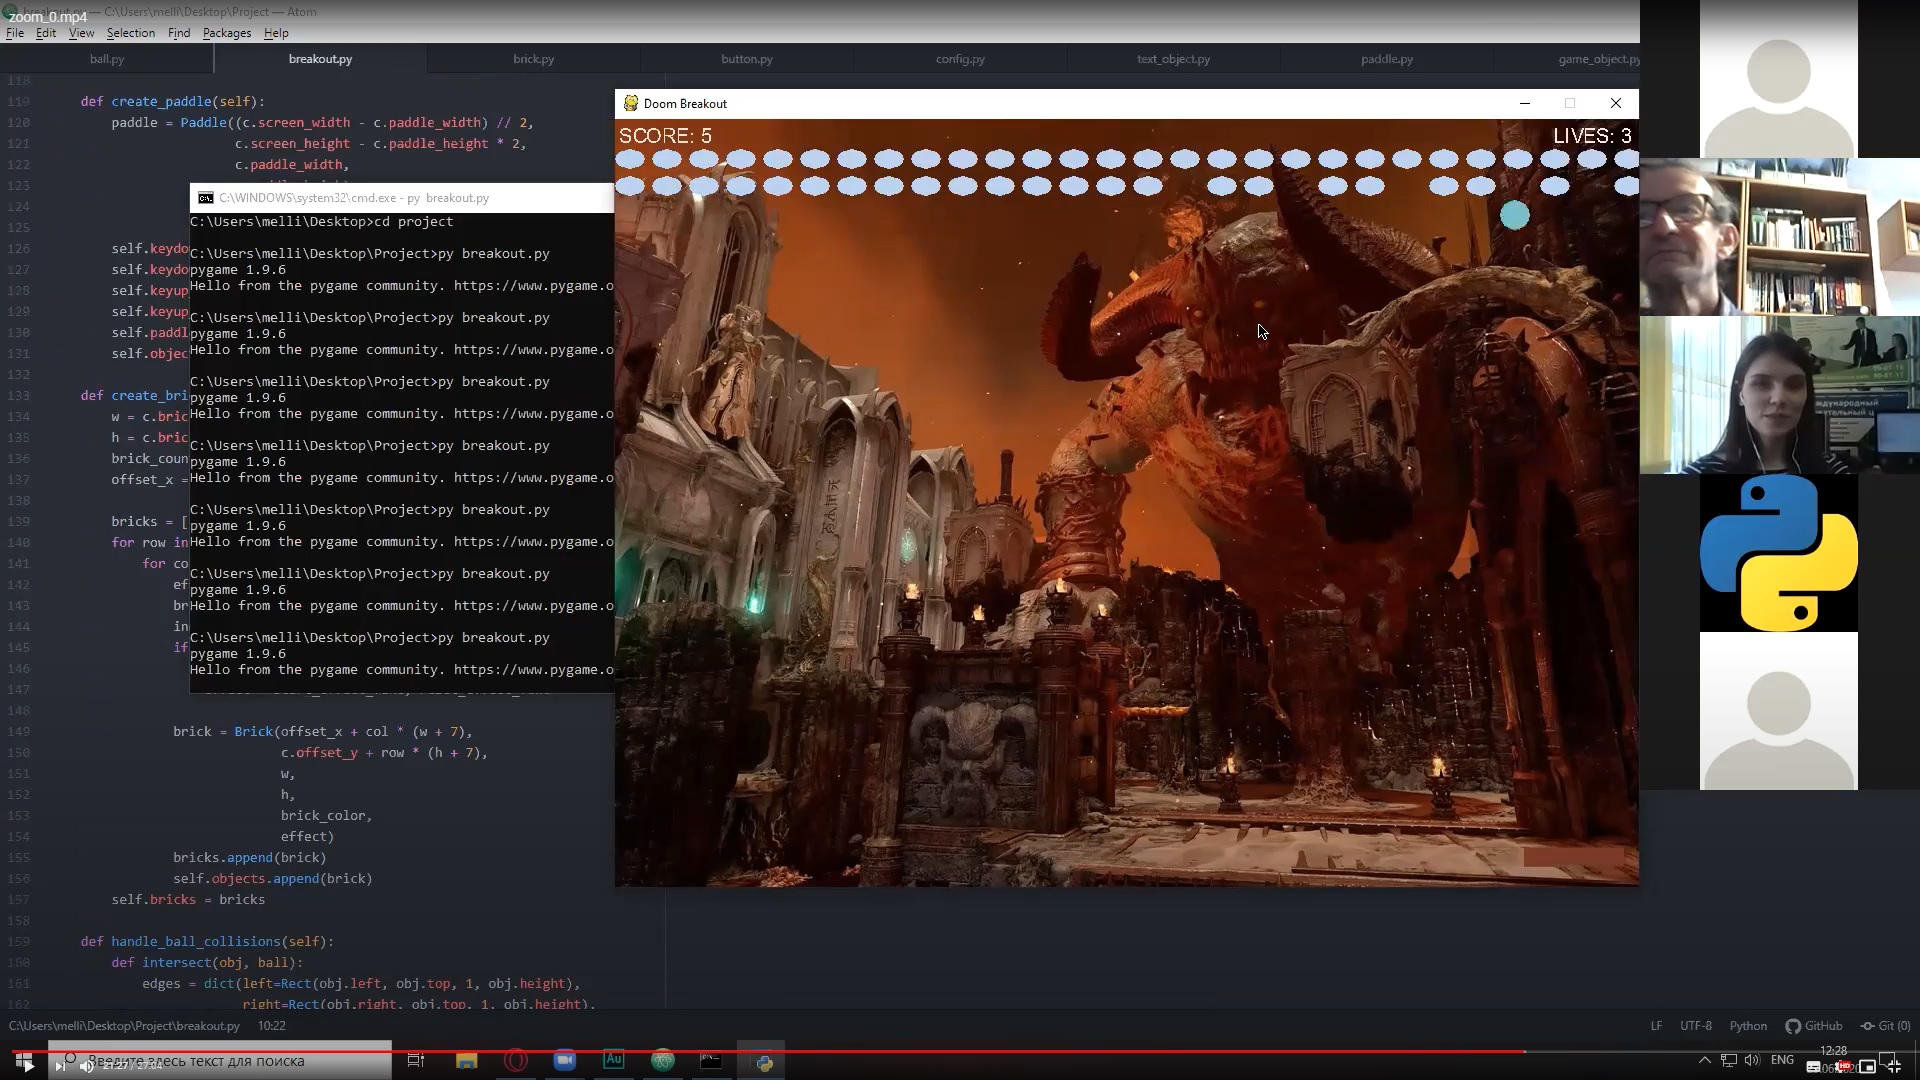Open the Zoom app in taskbar

(x=565, y=1061)
